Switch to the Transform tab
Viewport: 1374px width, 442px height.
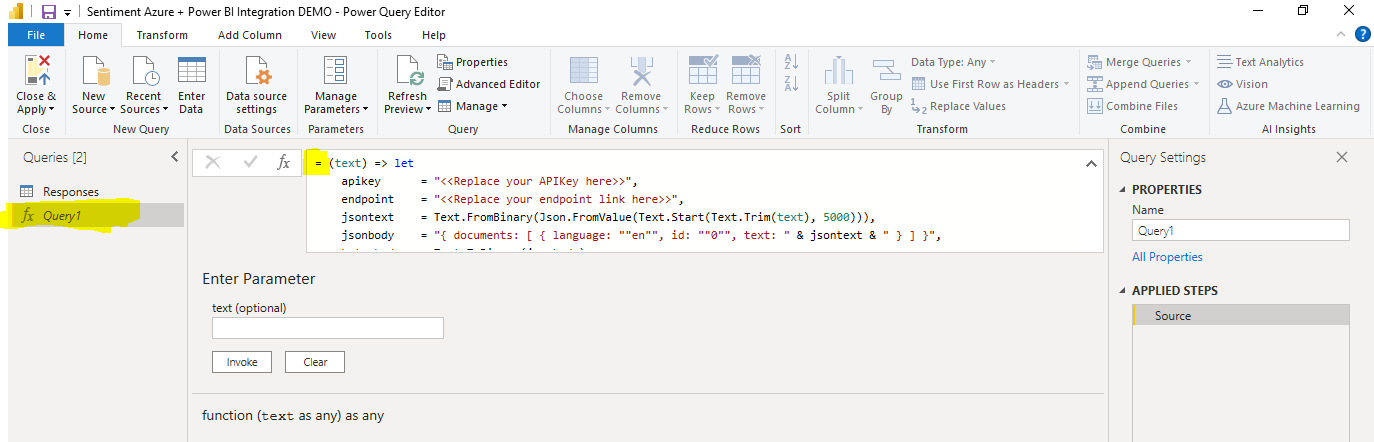162,35
